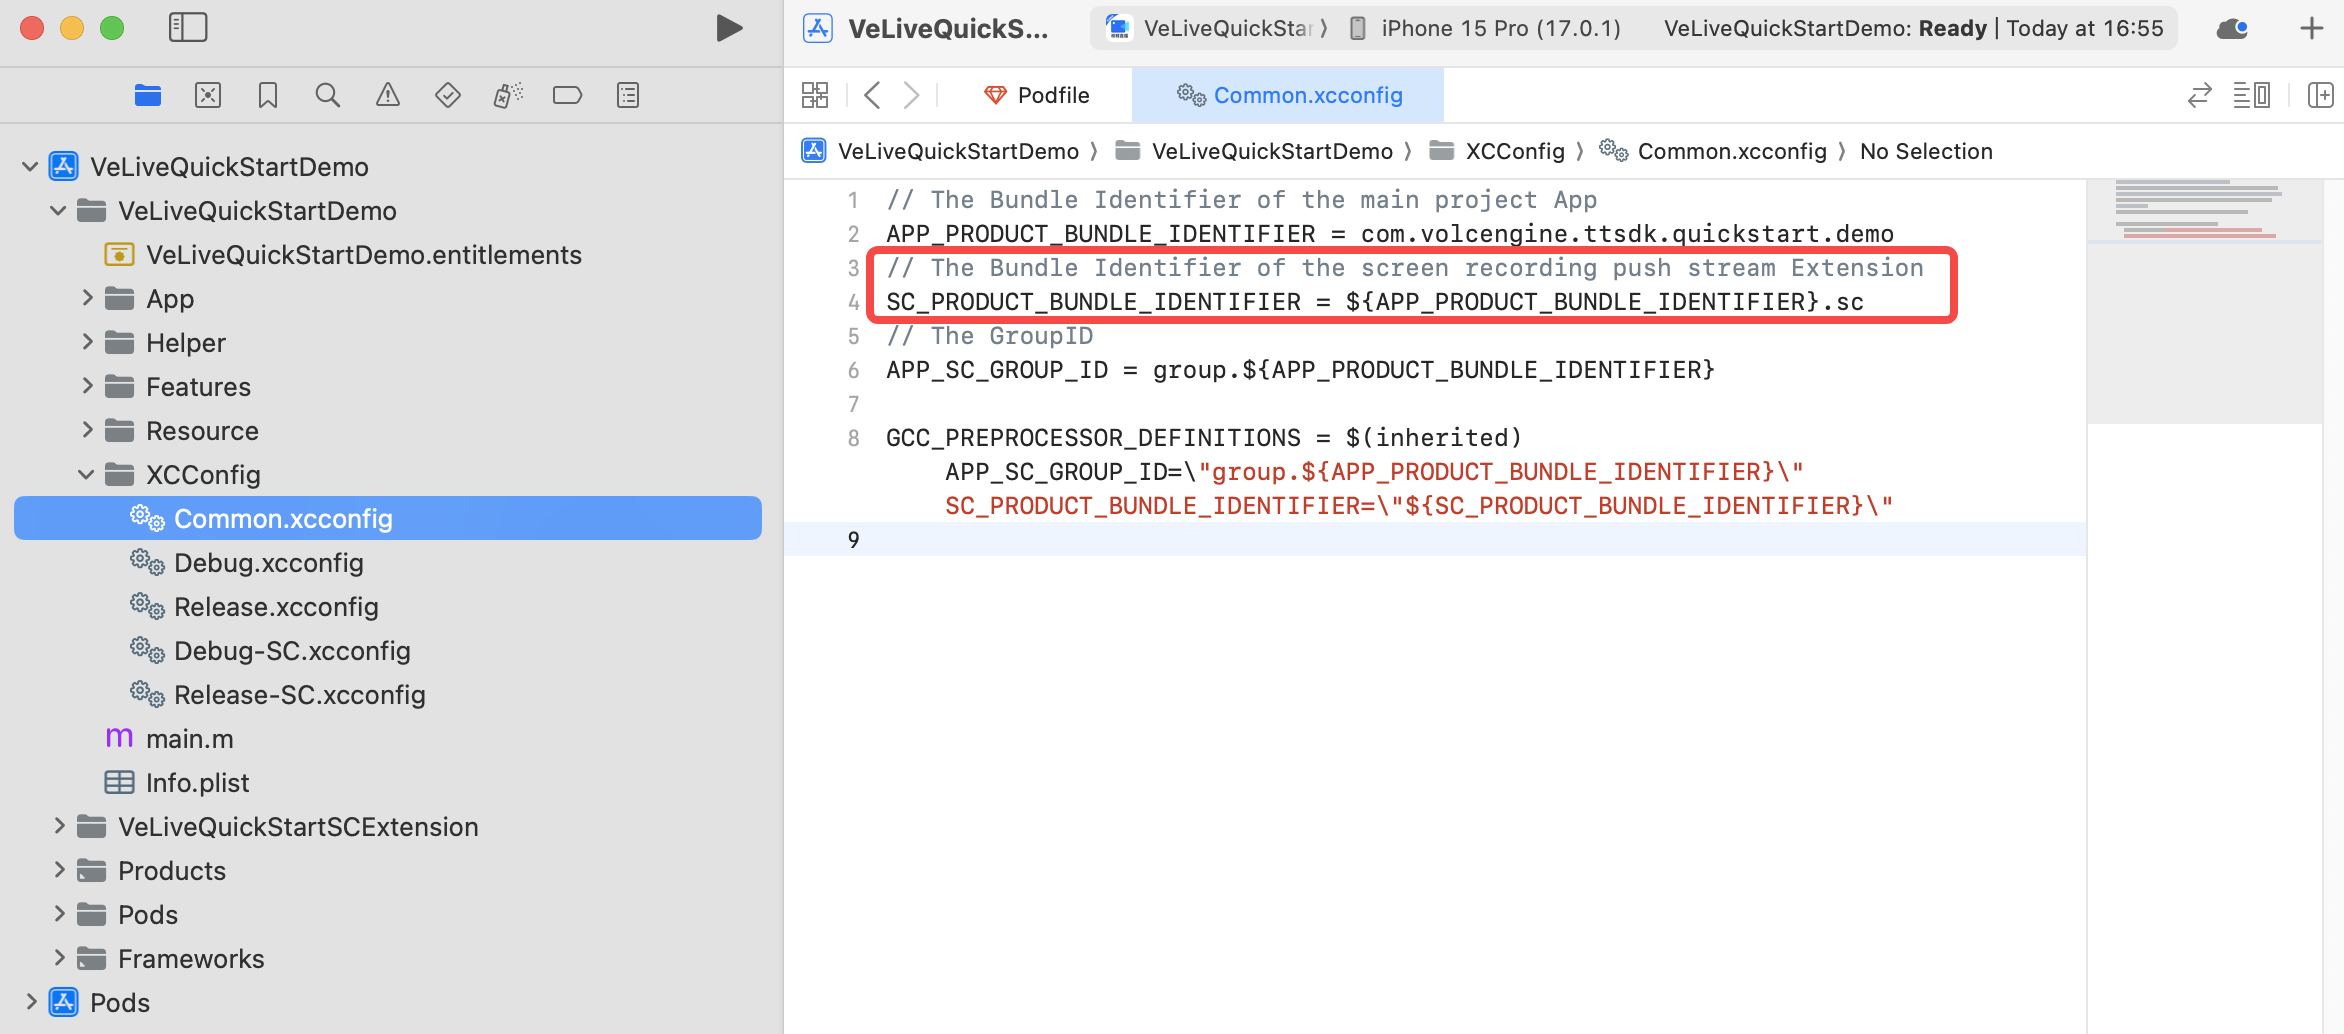Expand the App folder
Screen dimensions: 2344x1034
87,298
